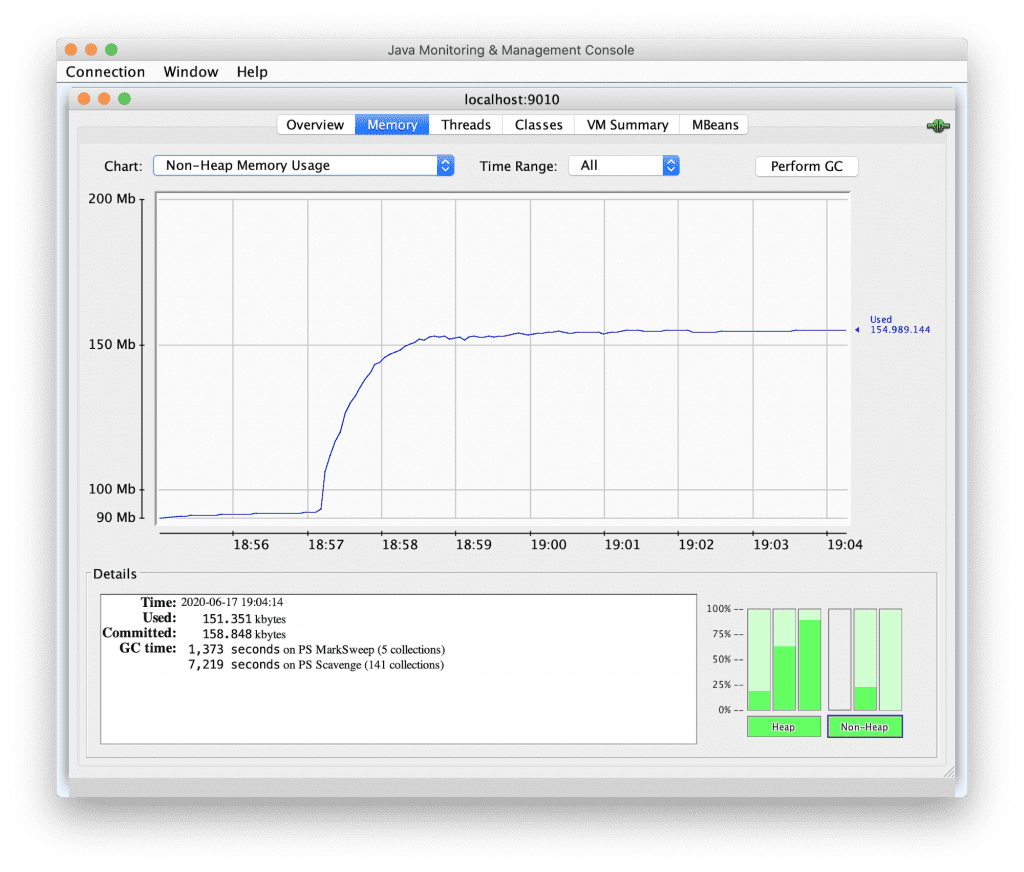1024x872 pixels.
Task: Click the last Non-Heap memory pool bar
Action: click(x=891, y=660)
